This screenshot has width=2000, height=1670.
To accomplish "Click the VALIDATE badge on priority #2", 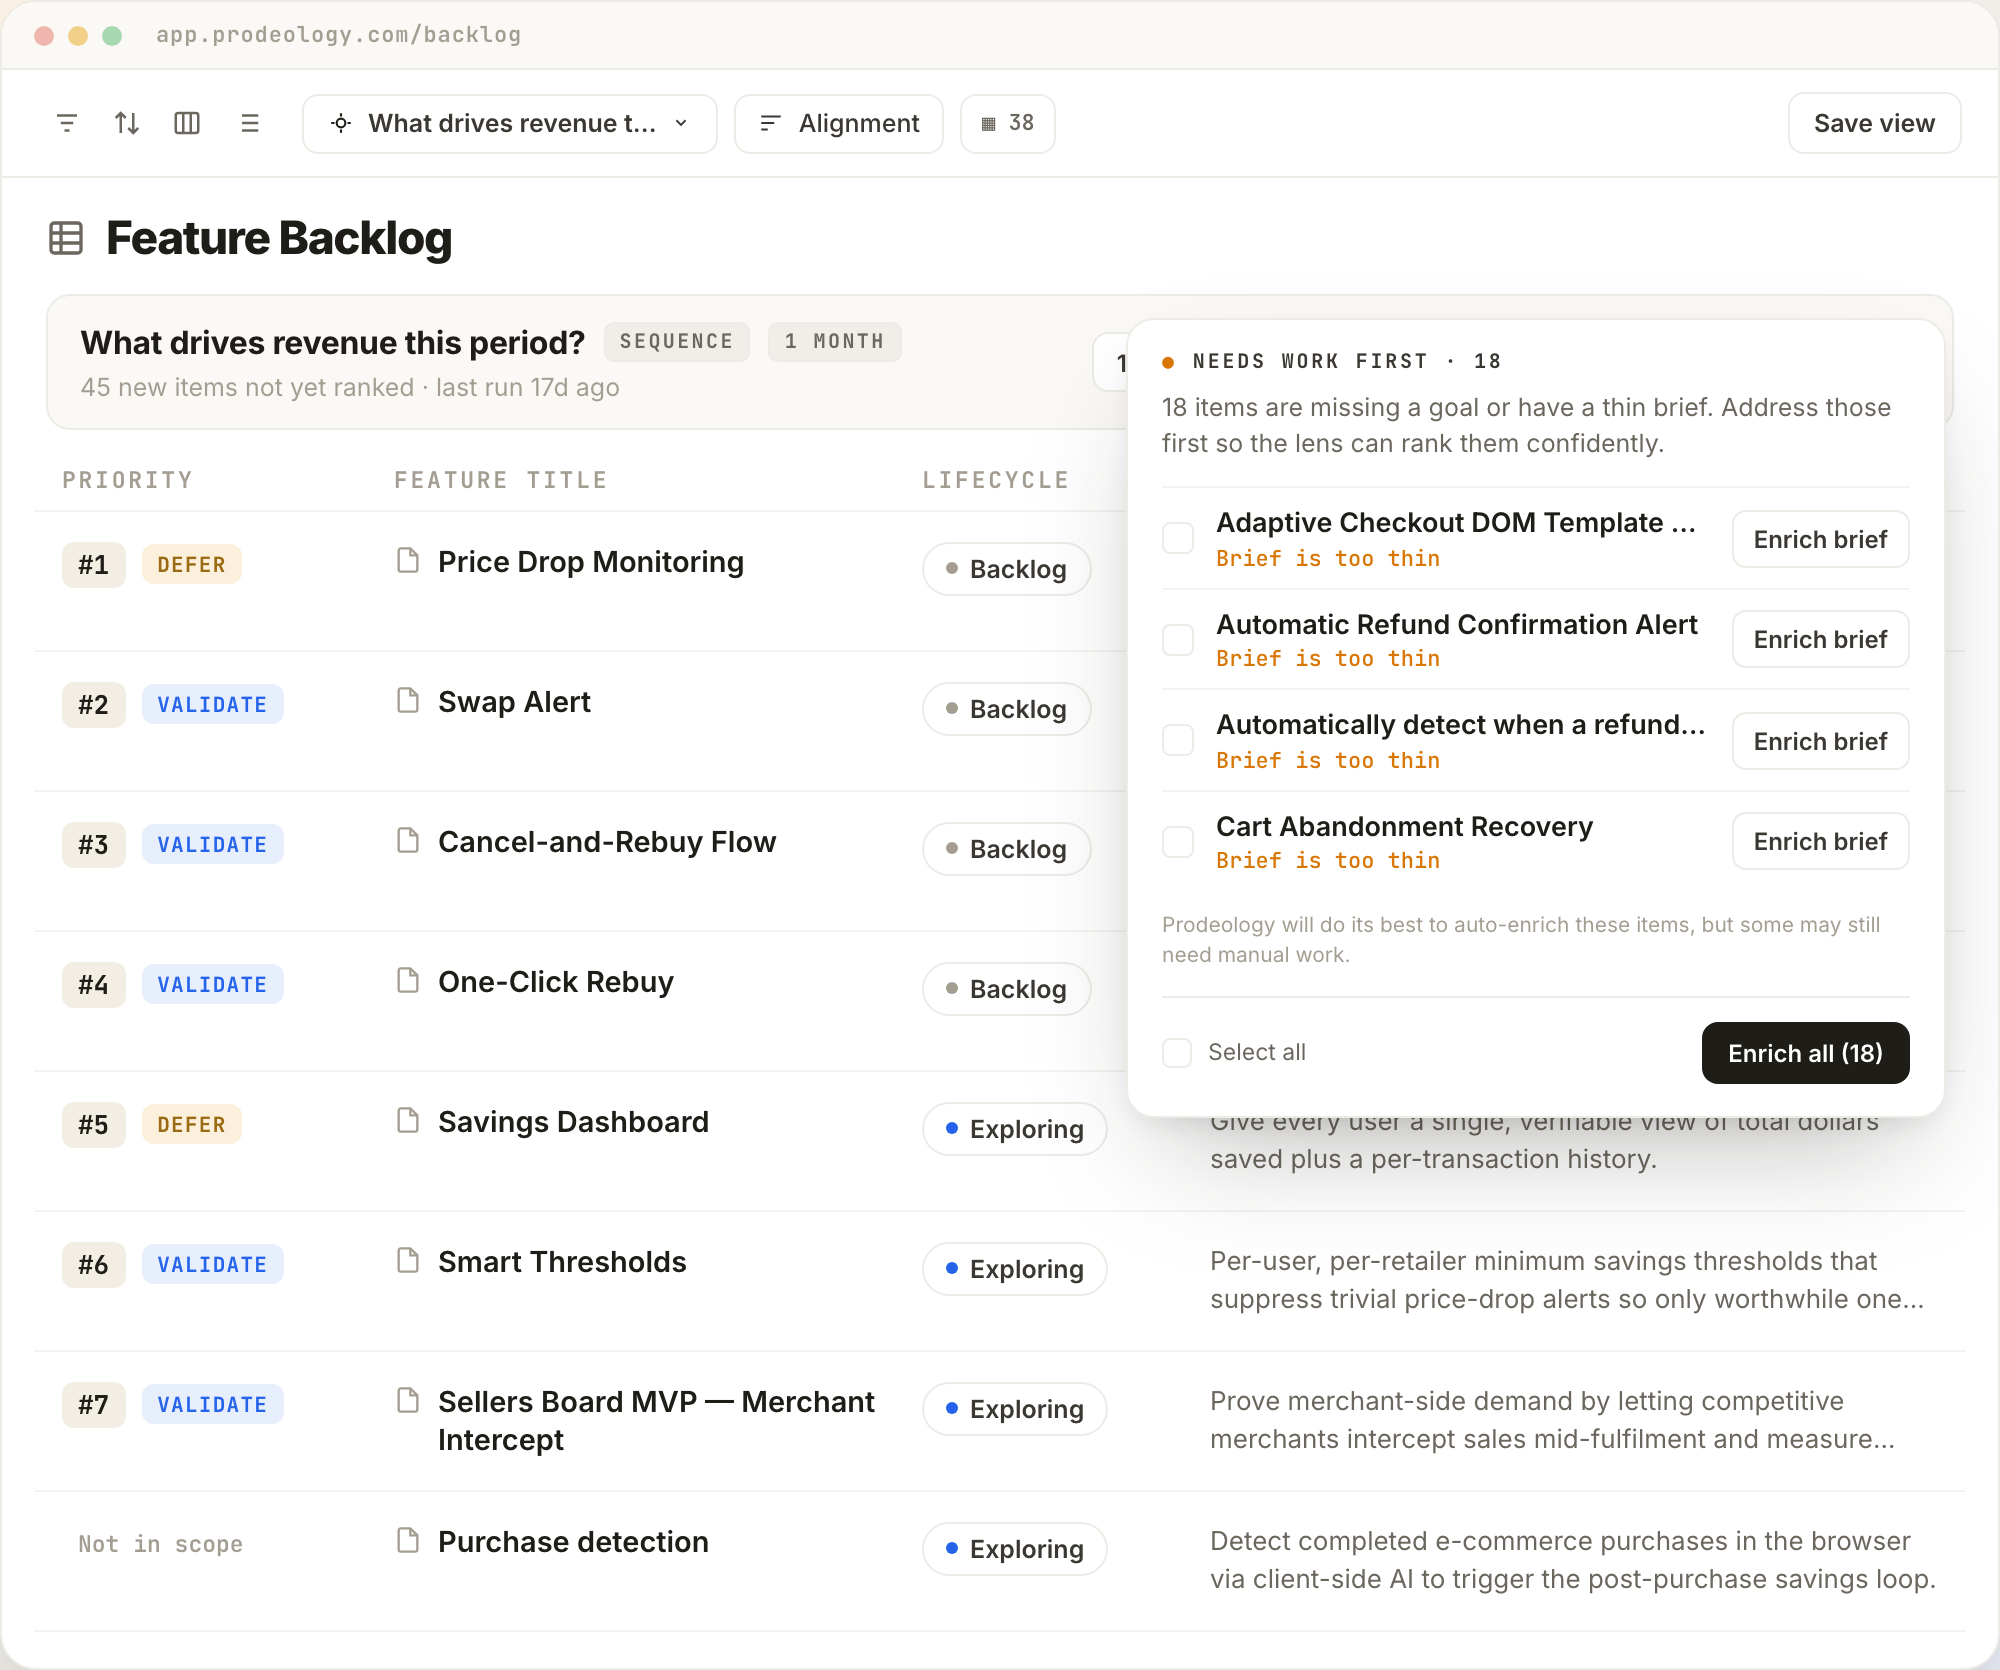I will [212, 705].
